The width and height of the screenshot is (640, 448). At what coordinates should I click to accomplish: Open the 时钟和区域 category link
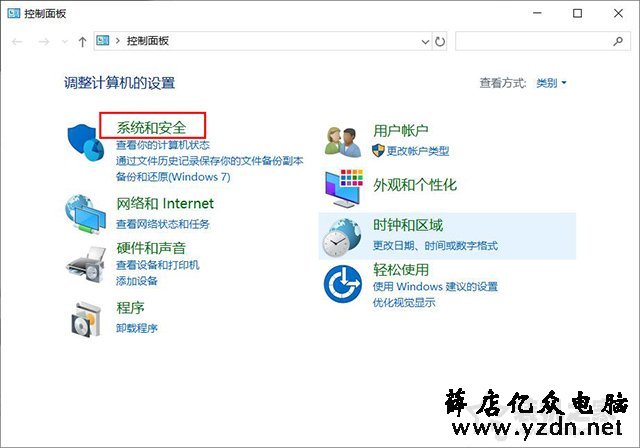click(x=408, y=225)
